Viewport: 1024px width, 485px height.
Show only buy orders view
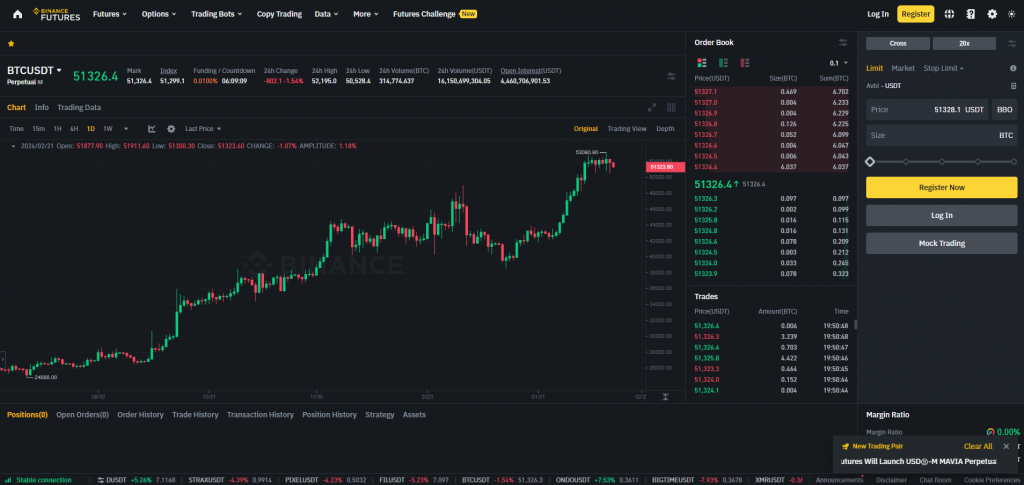(x=723, y=63)
